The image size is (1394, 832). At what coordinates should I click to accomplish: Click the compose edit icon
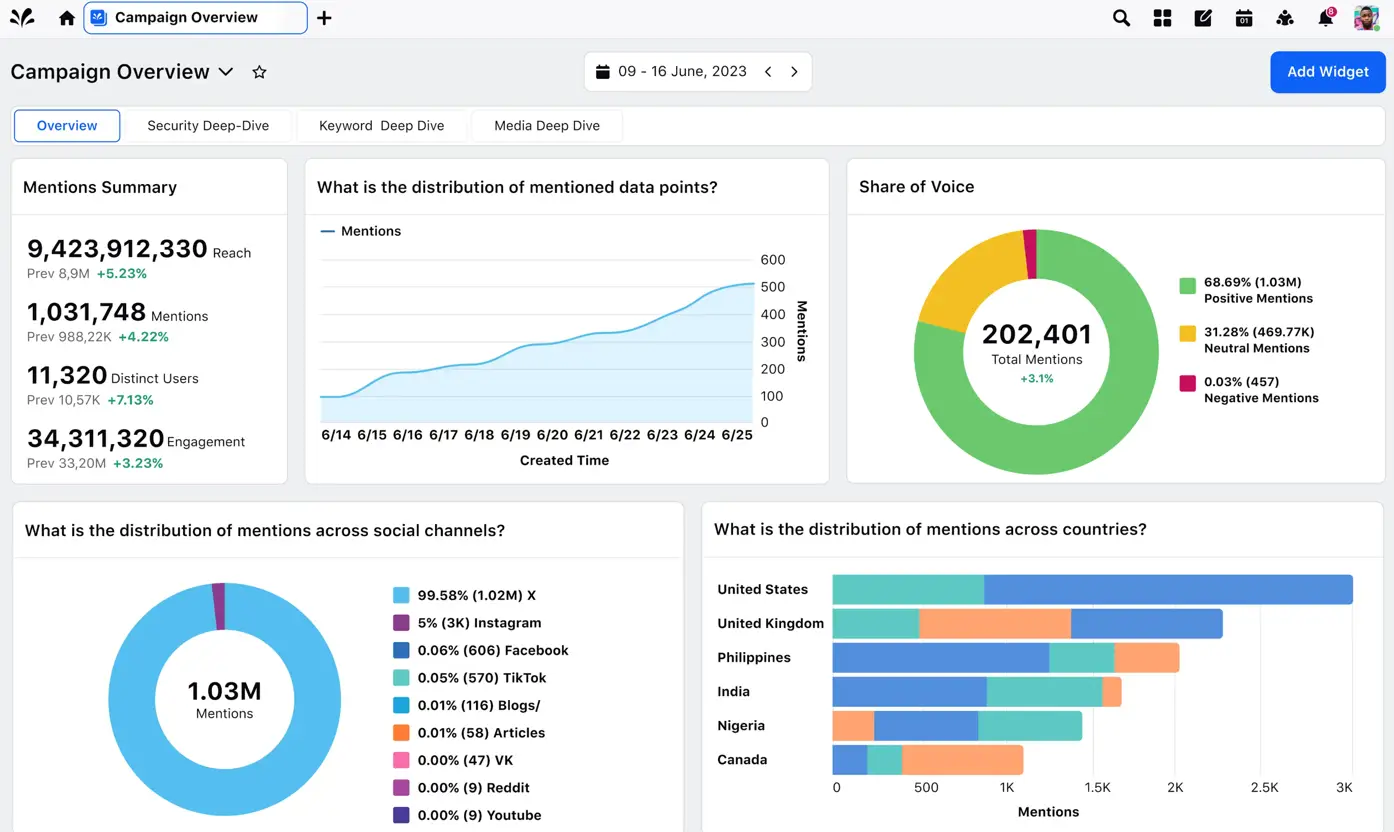pos(1203,18)
